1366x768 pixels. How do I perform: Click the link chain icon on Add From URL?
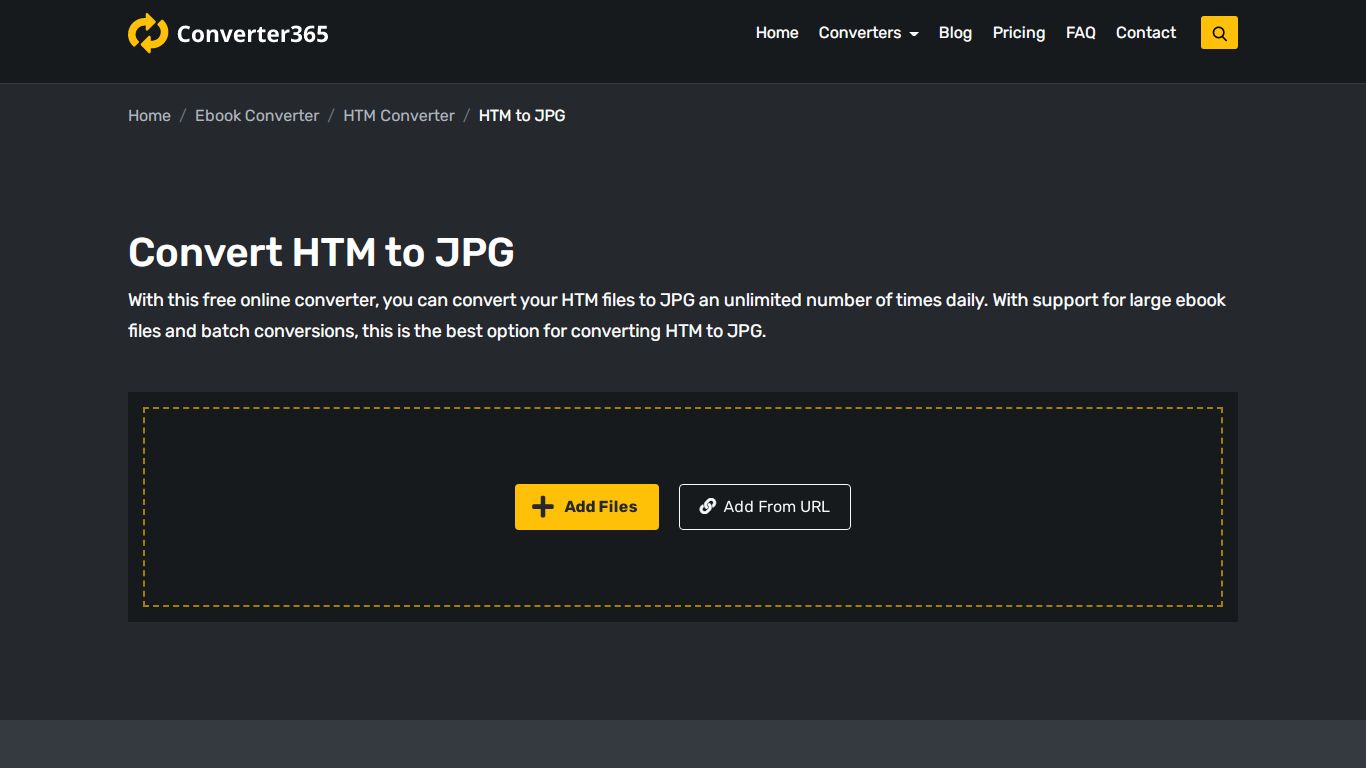pos(708,506)
